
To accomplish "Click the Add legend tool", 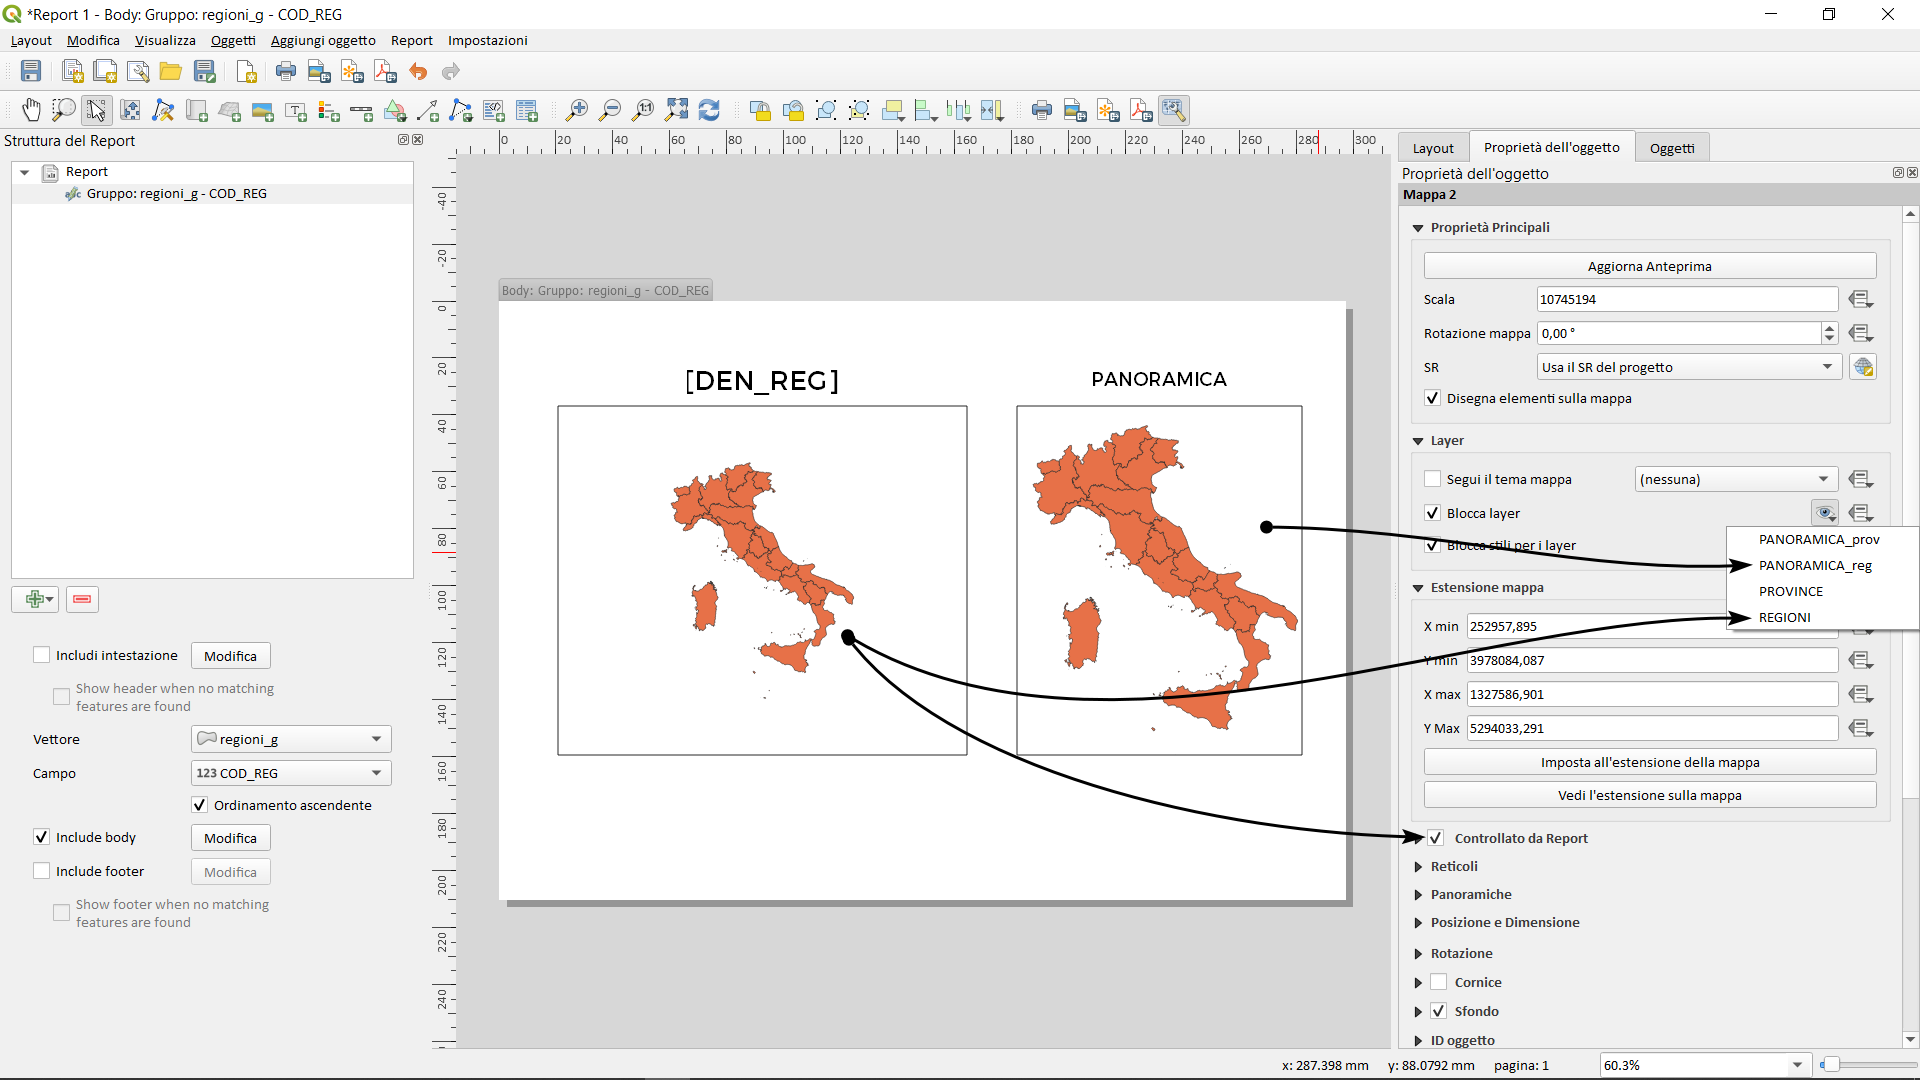I will [x=329, y=110].
